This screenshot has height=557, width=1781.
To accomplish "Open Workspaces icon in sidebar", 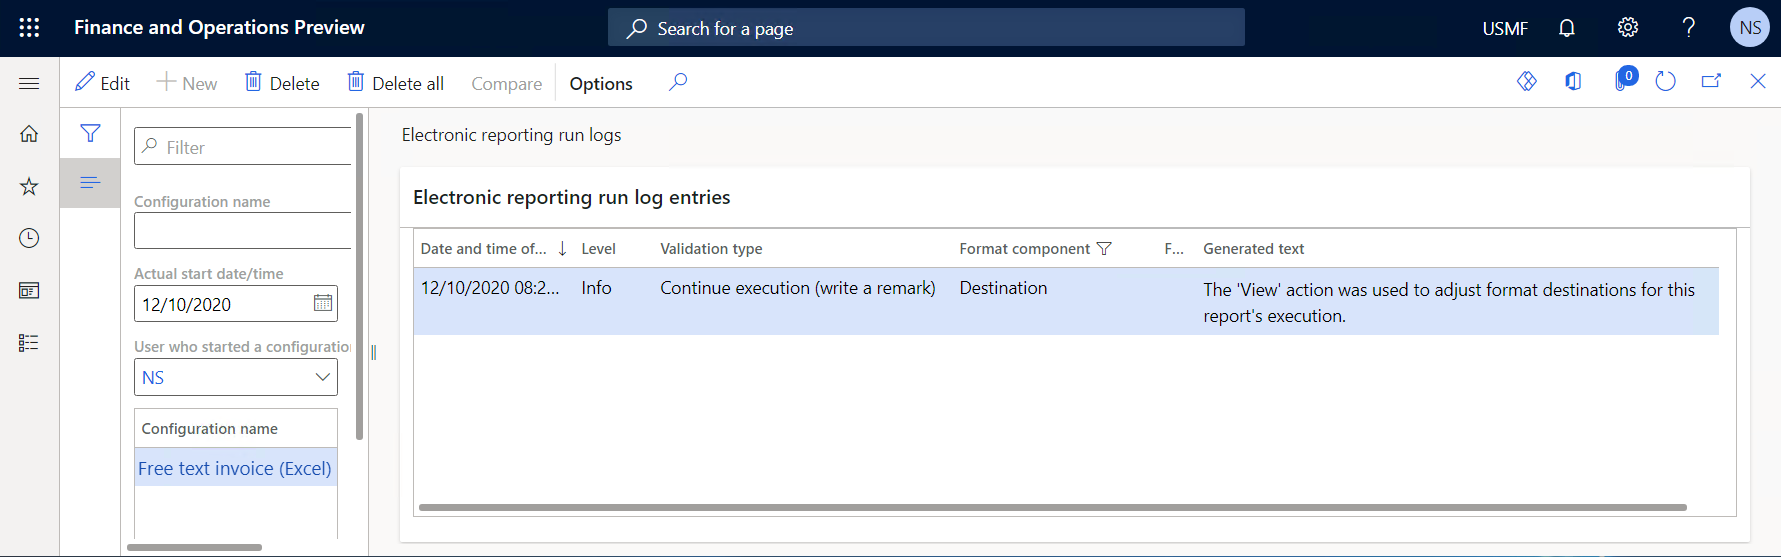I will [29, 290].
